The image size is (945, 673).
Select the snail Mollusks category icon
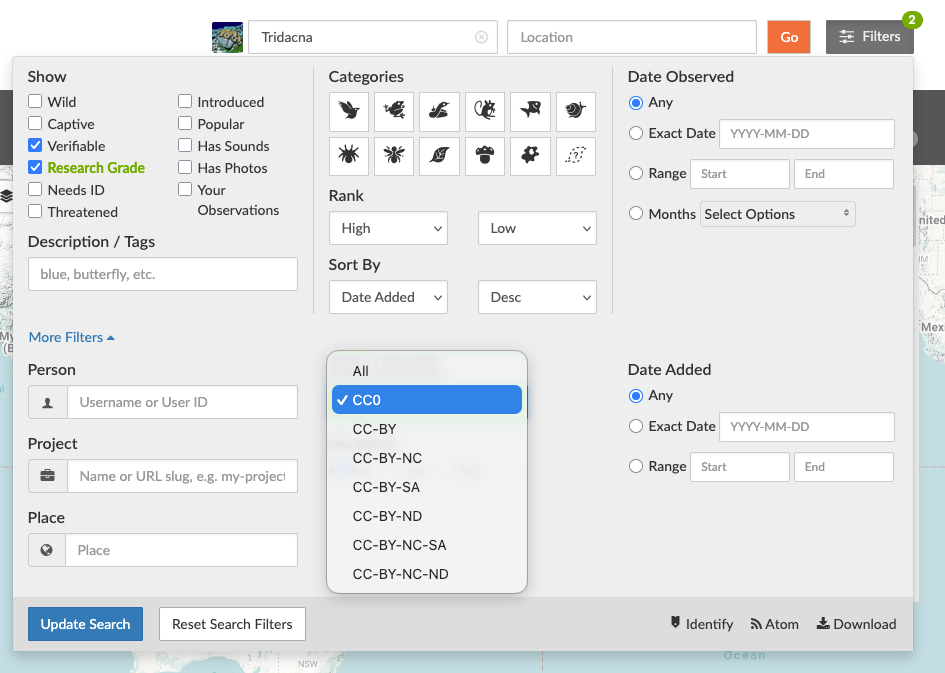tap(576, 111)
